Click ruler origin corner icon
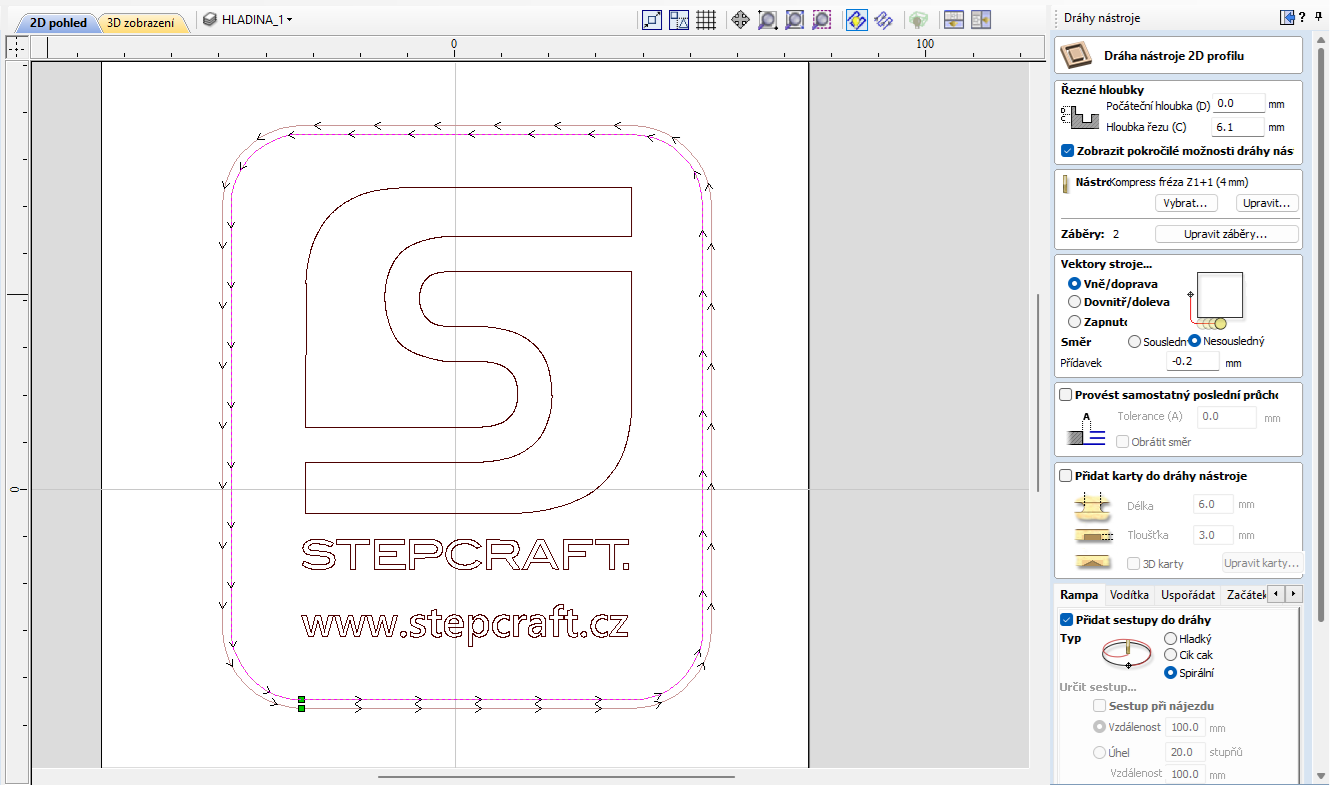Image resolution: width=1333 pixels, height=792 pixels. point(16,47)
